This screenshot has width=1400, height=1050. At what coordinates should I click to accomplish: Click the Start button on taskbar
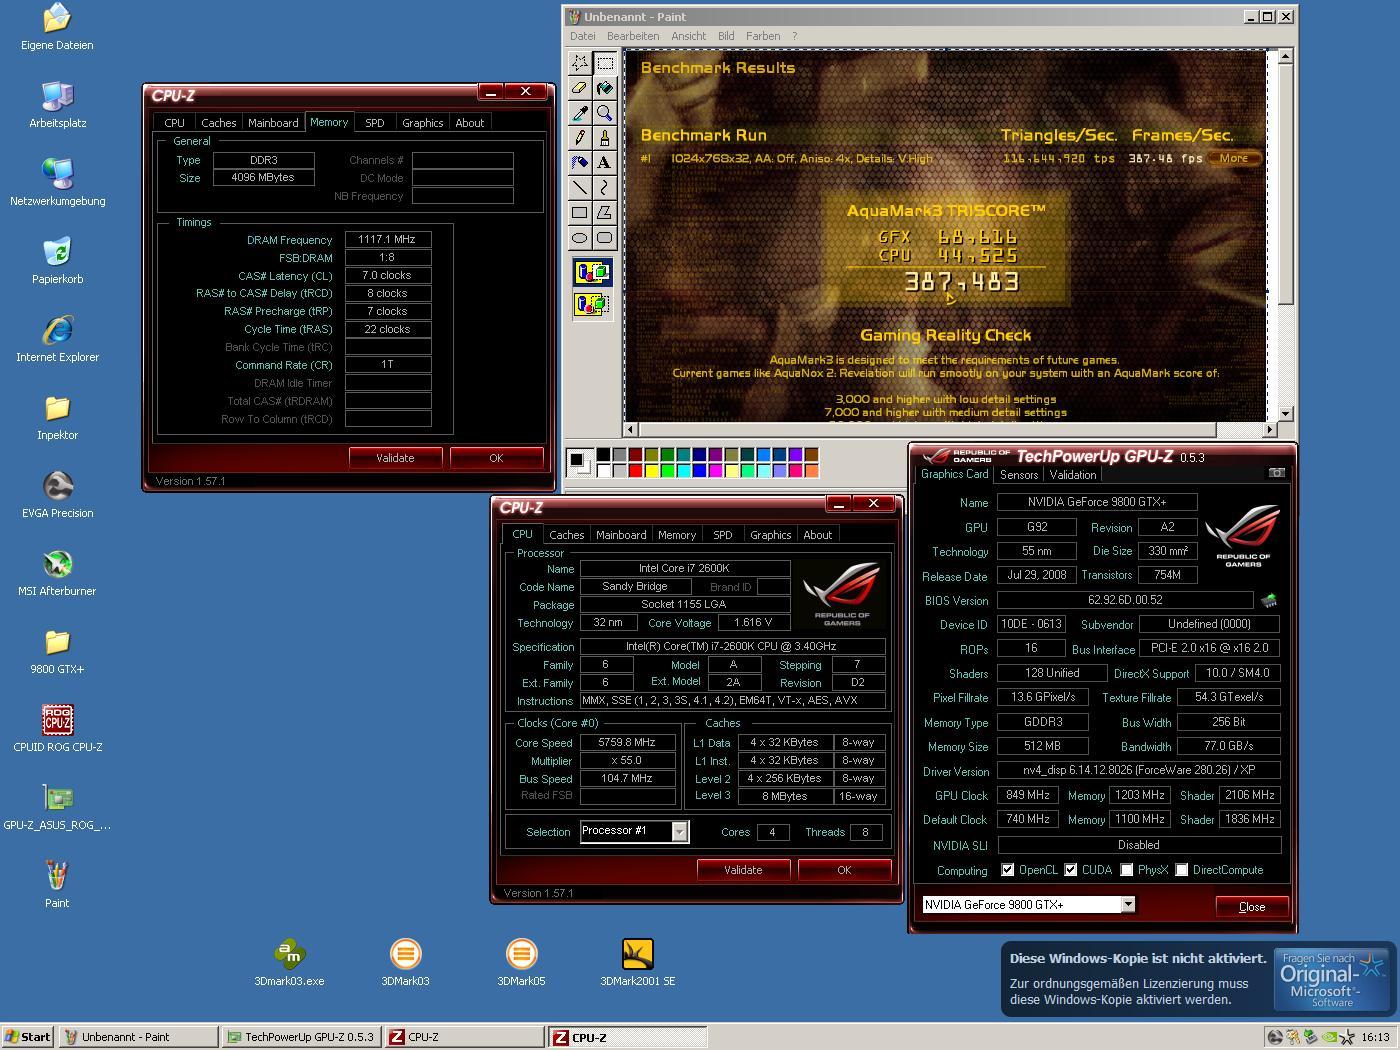point(28,1037)
